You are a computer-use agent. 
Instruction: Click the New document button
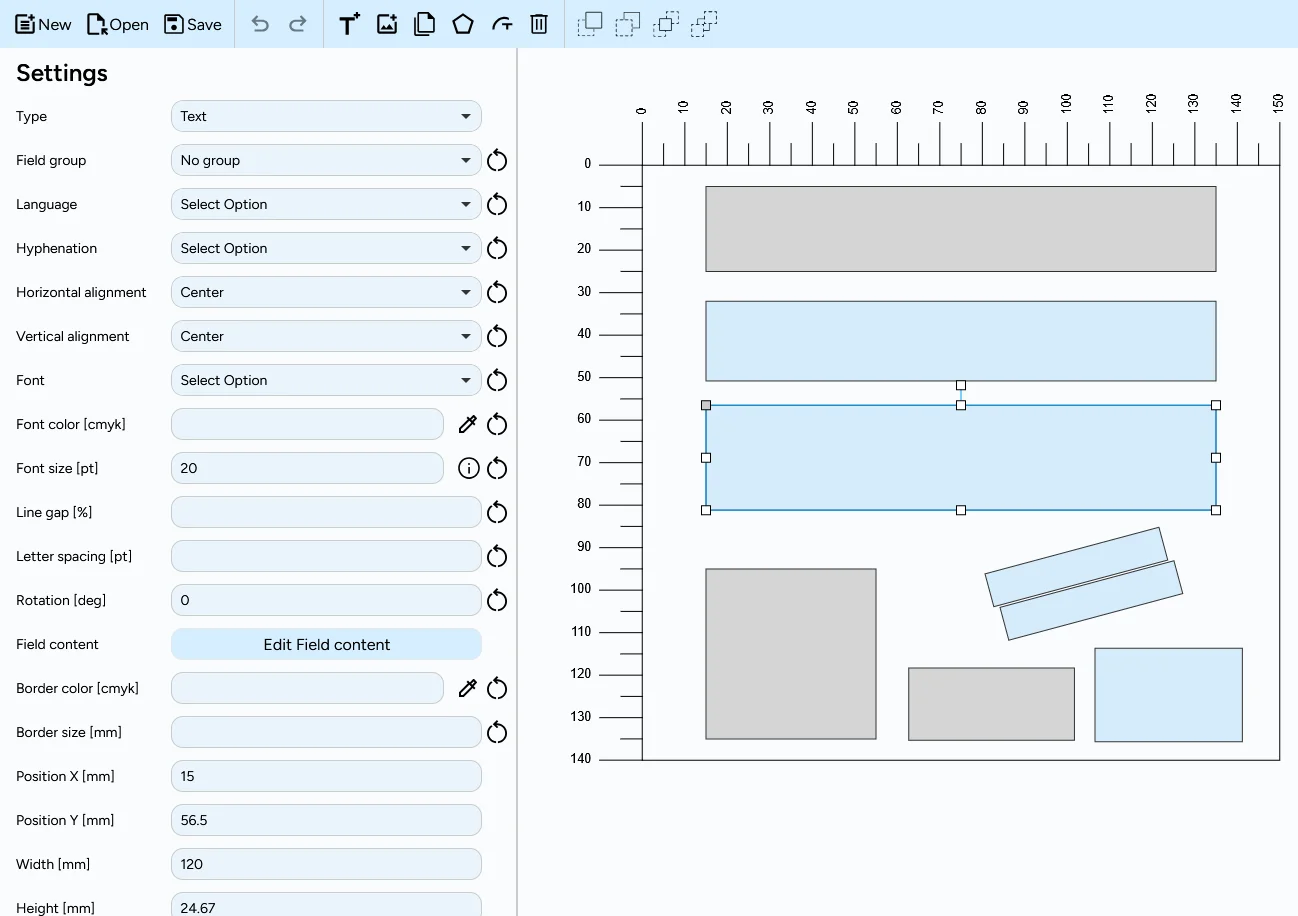[43, 24]
